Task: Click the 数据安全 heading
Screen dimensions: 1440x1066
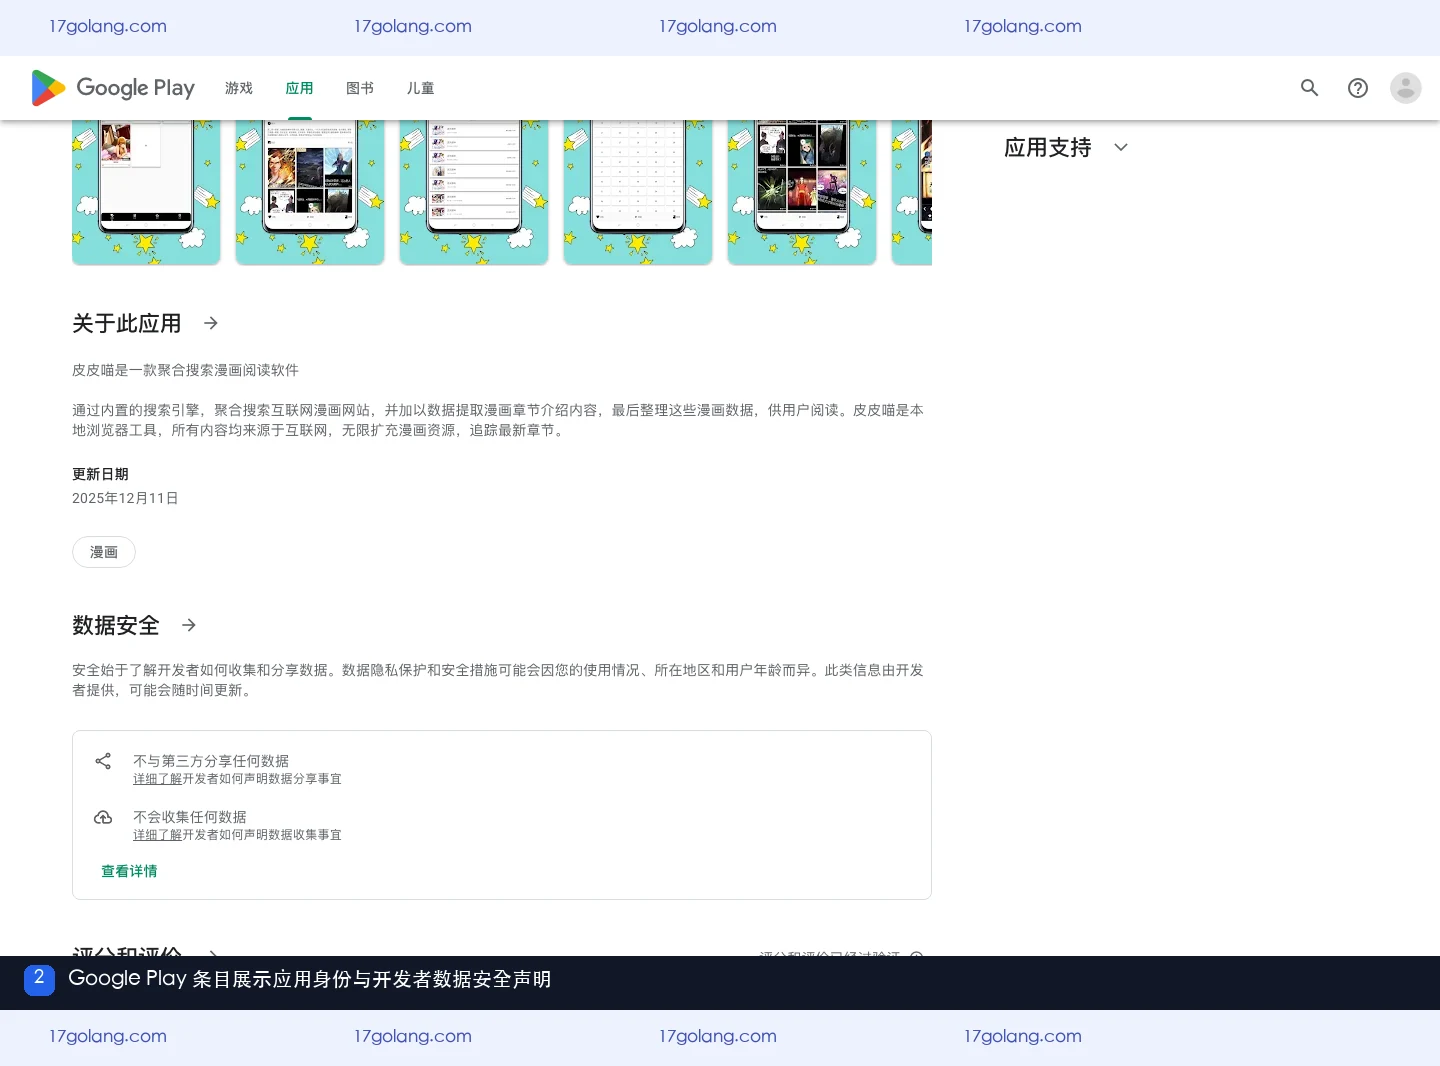Action: (x=116, y=625)
